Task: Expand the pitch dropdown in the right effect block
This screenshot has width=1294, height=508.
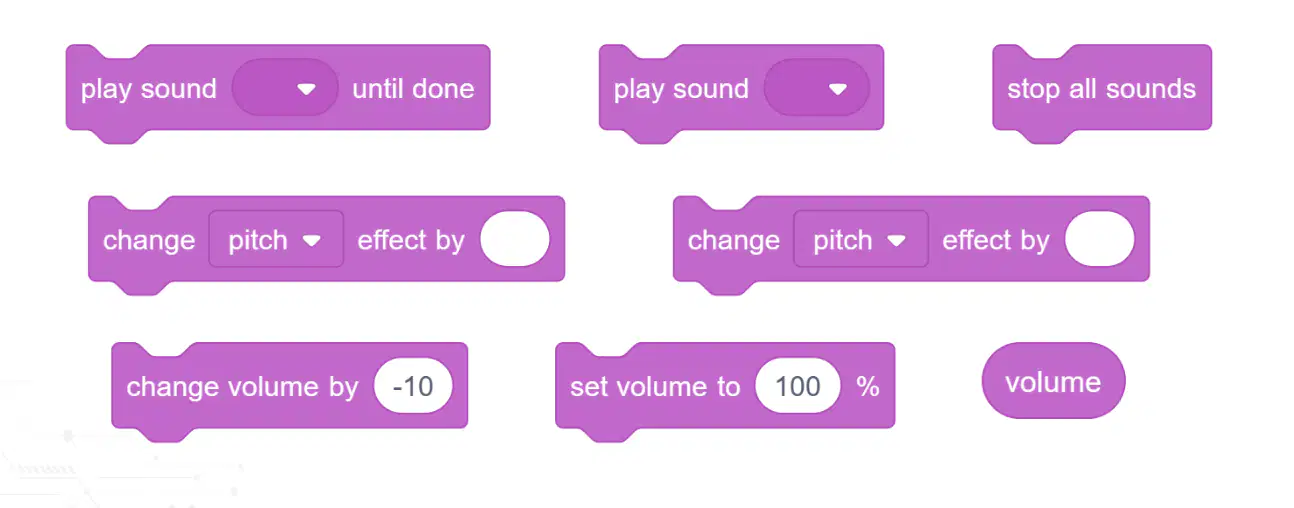Action: click(861, 240)
